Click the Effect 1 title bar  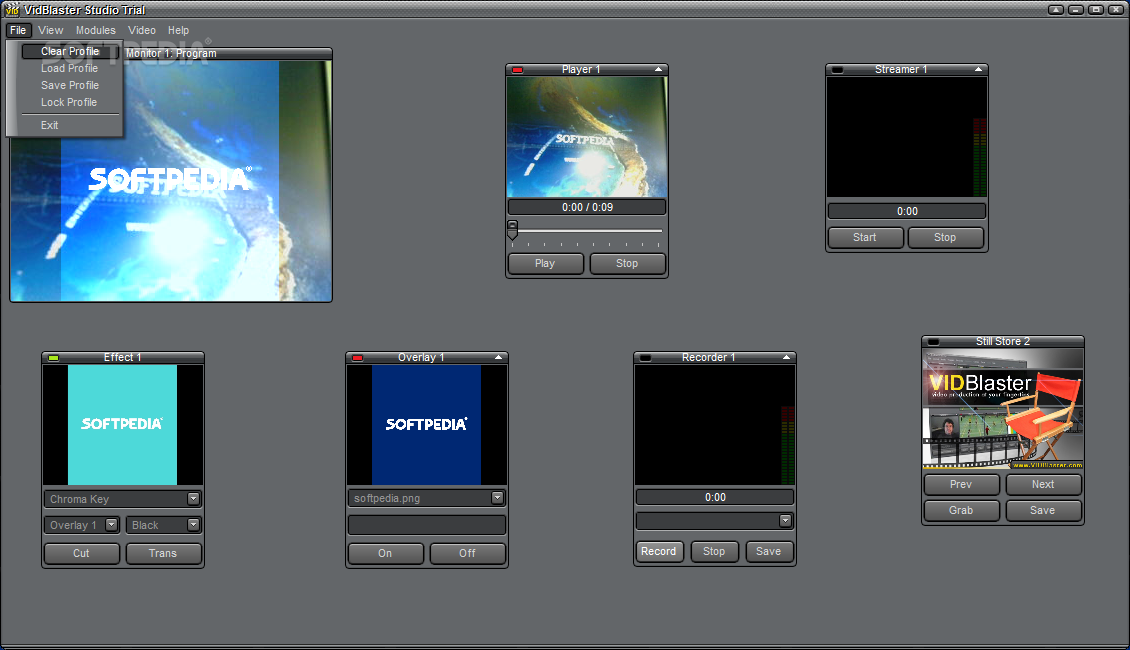pyautogui.click(x=123, y=357)
